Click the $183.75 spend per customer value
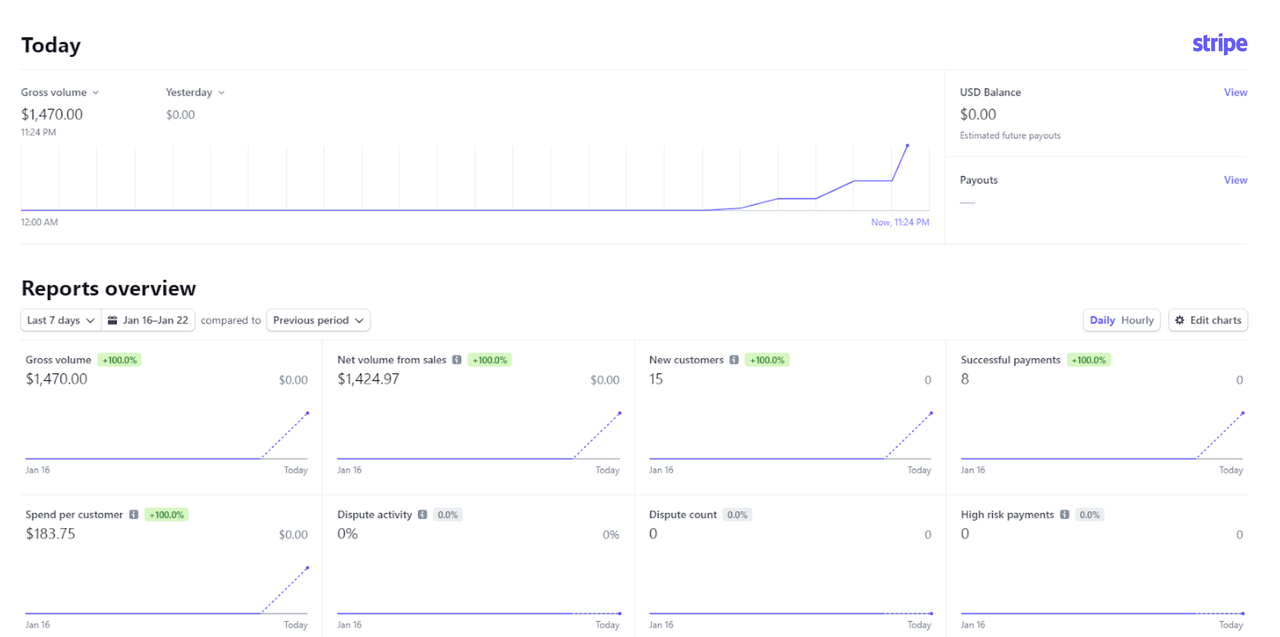The image size is (1280, 637). (x=50, y=535)
